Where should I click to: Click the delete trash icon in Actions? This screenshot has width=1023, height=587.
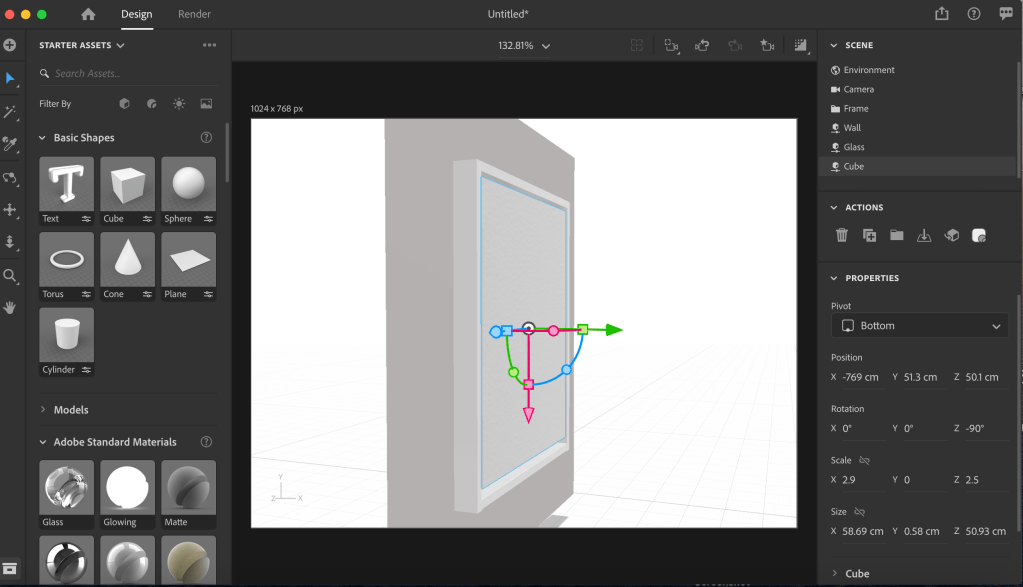842,235
